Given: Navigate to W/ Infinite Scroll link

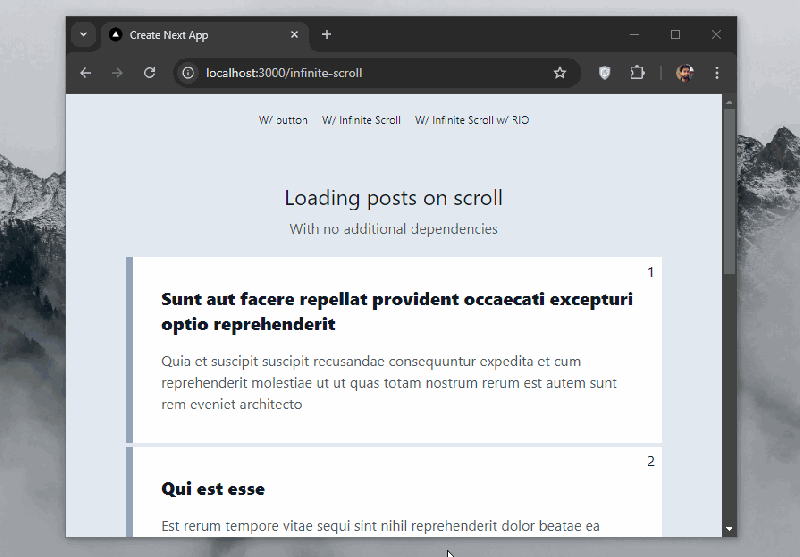Looking at the screenshot, I should [361, 120].
